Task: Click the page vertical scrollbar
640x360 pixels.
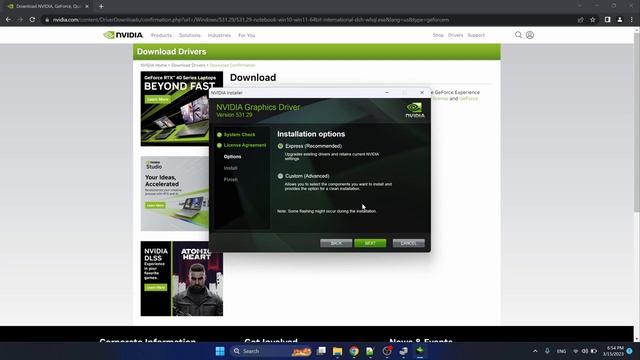Action: (x=636, y=122)
